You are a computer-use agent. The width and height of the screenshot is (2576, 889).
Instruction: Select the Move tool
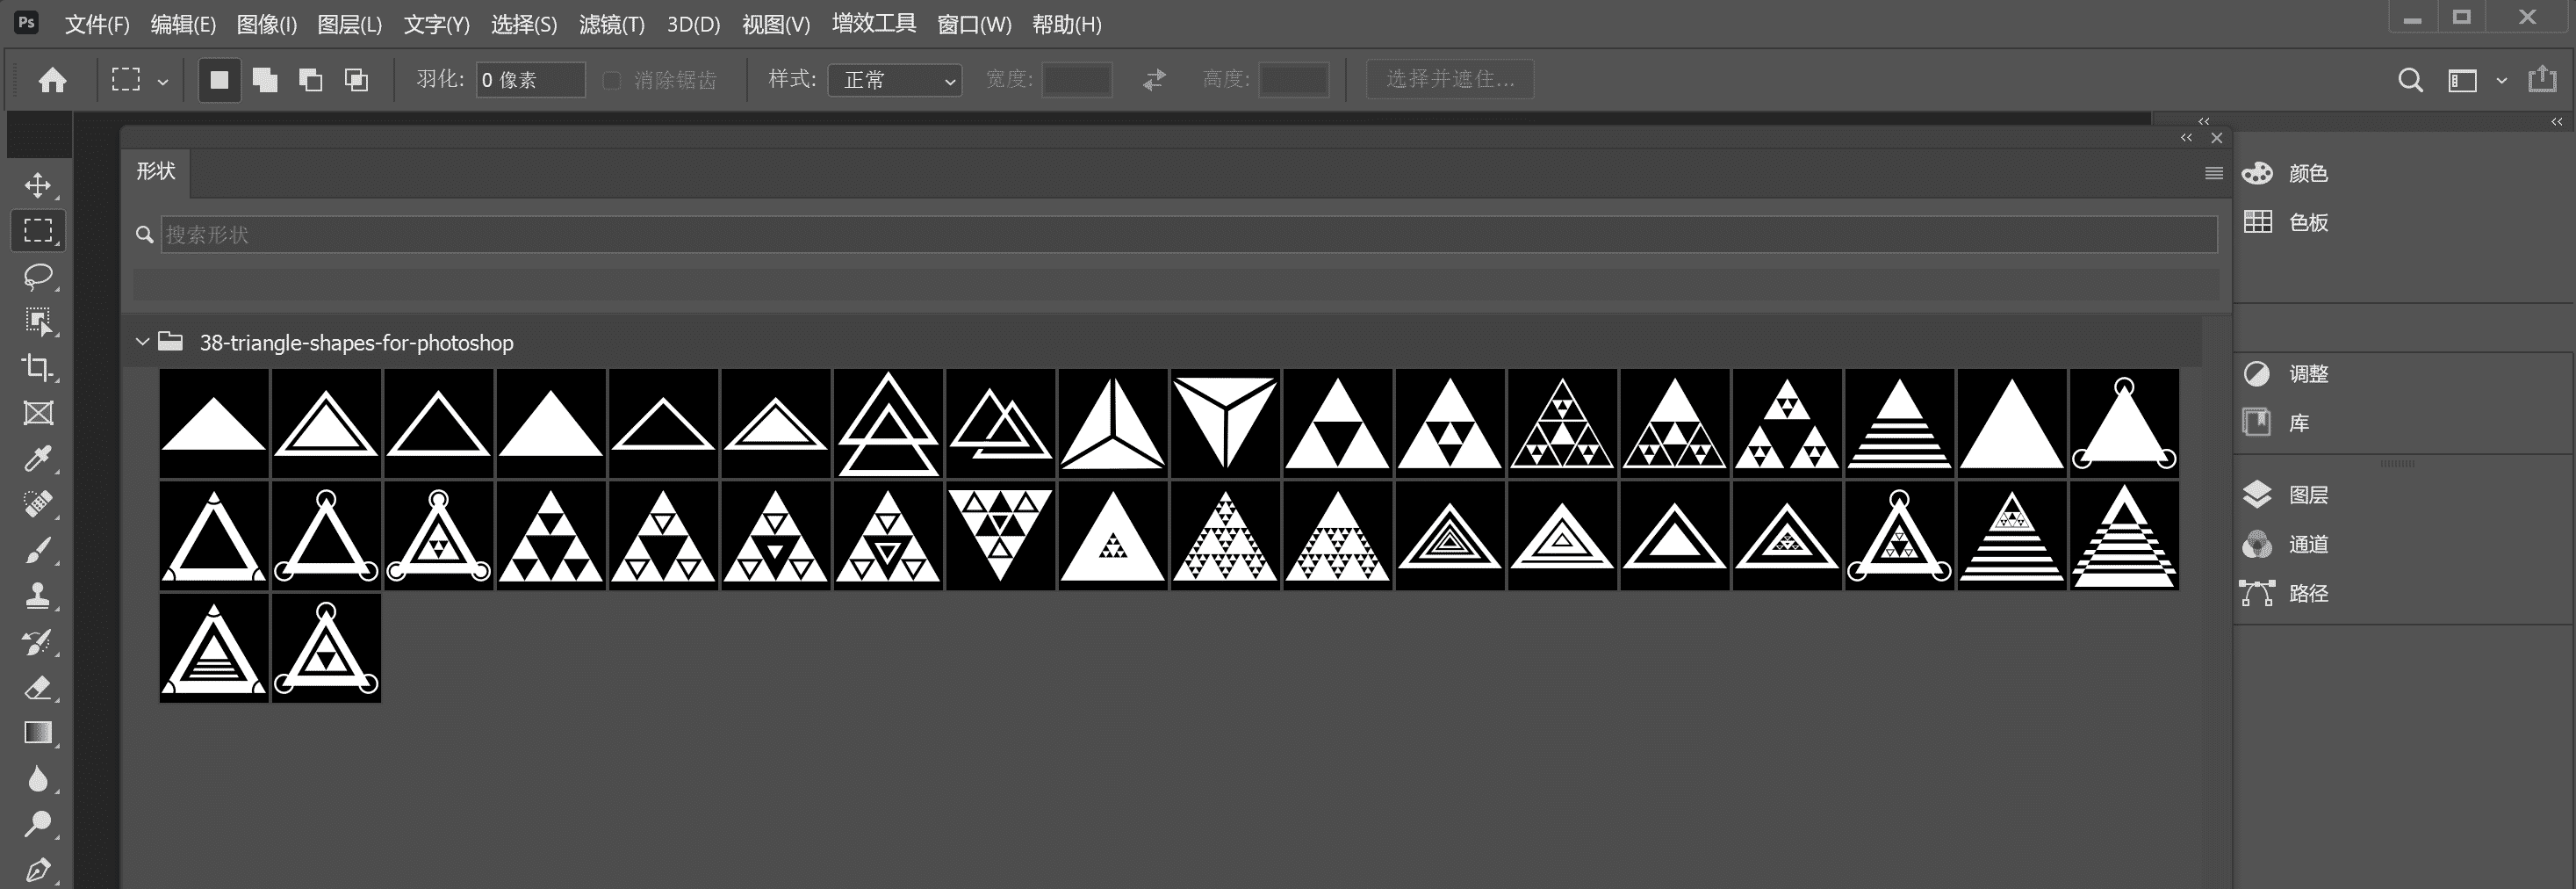(x=38, y=186)
